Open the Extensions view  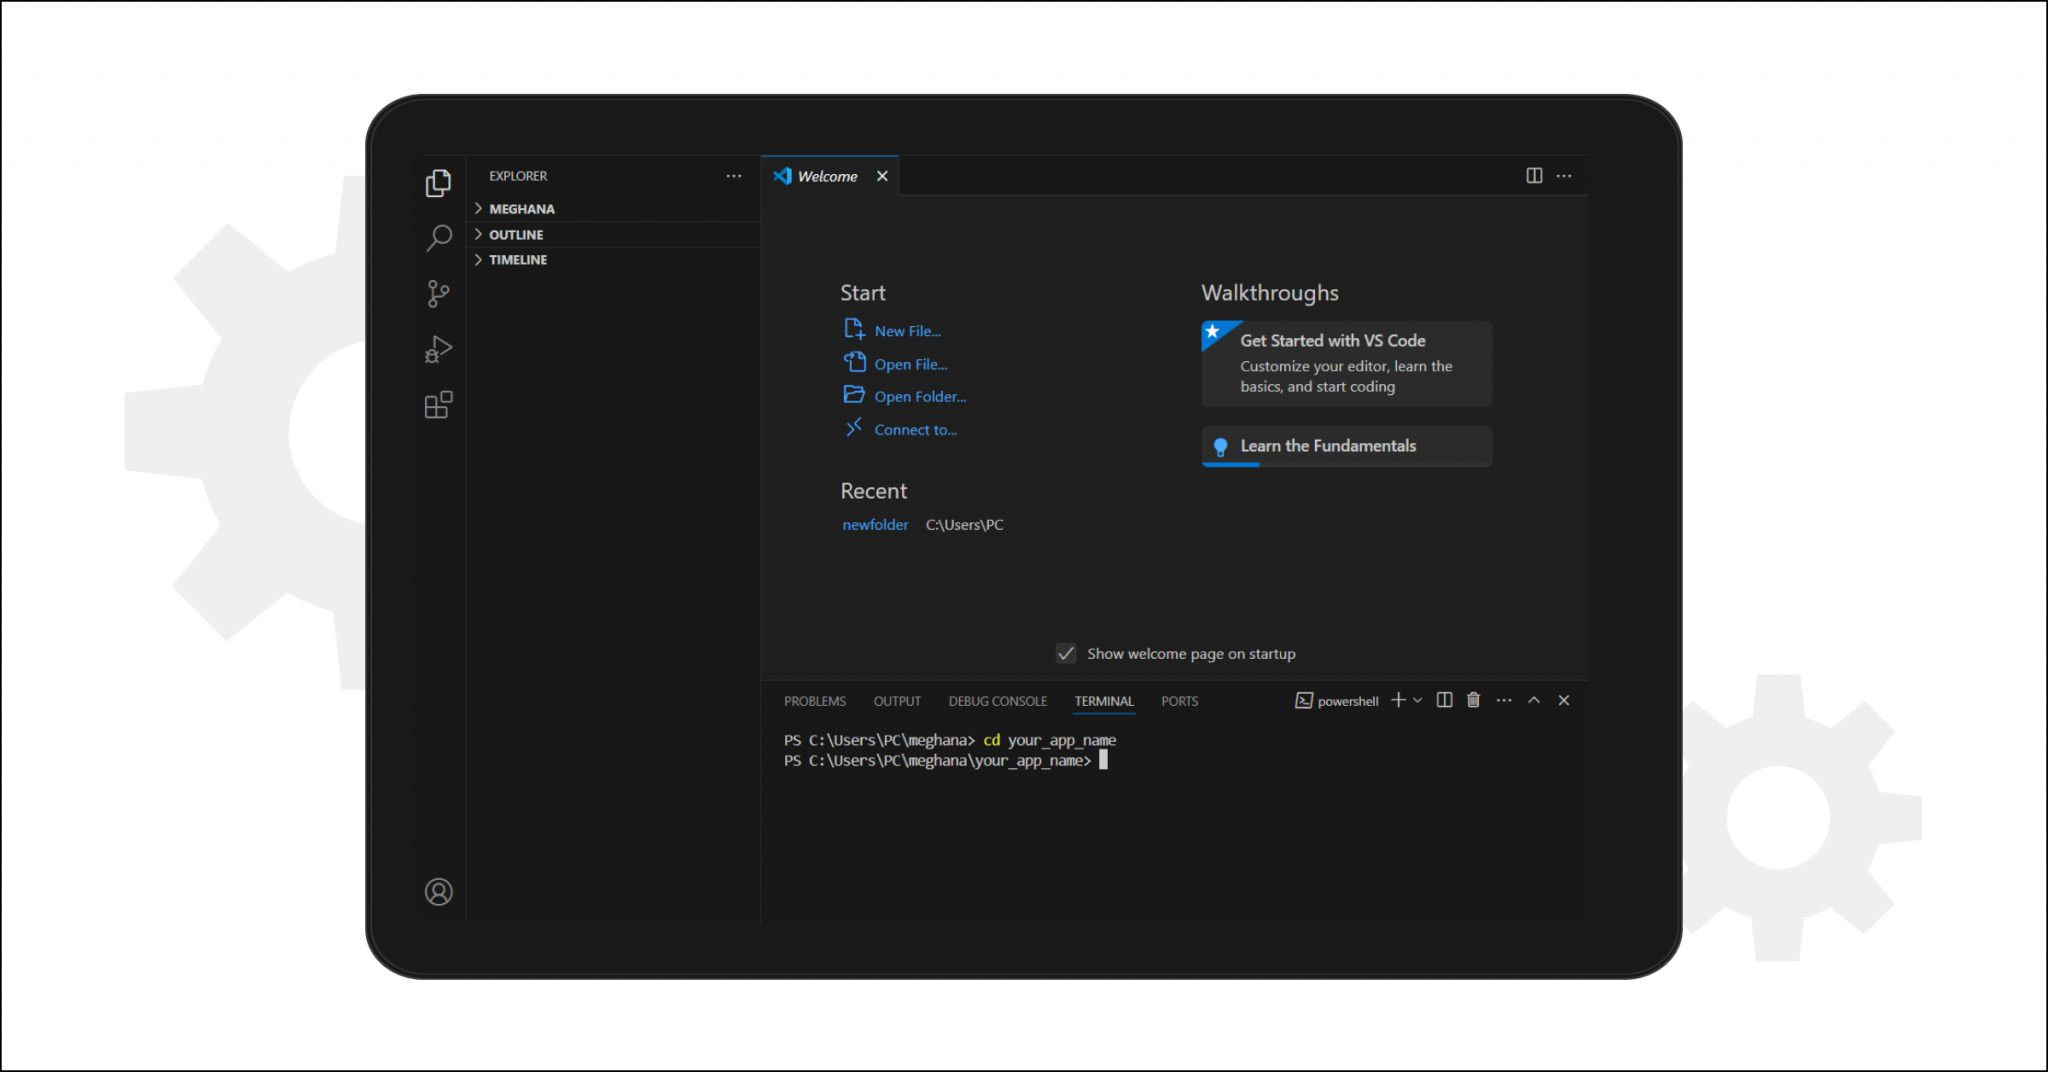[x=438, y=404]
